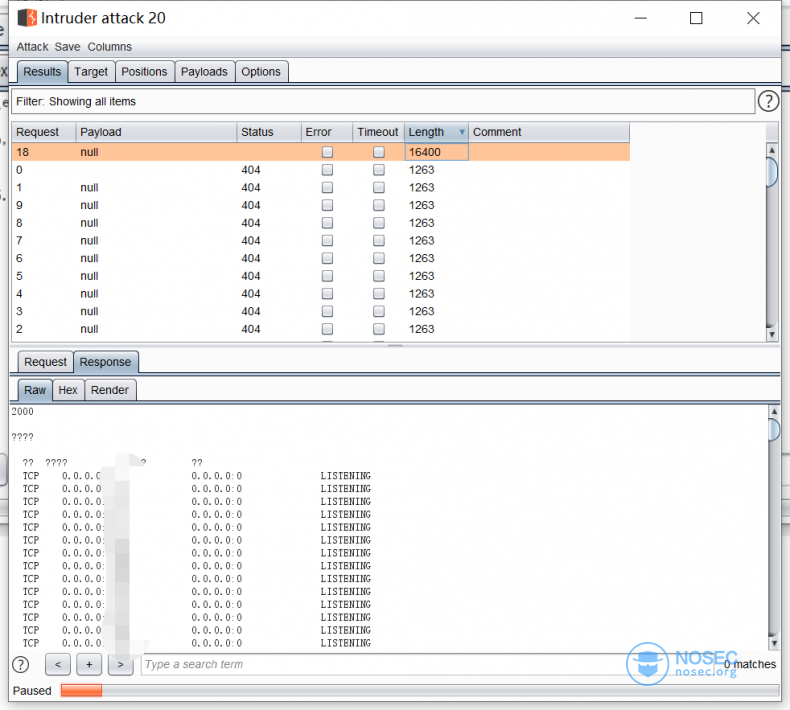Image resolution: width=790 pixels, height=710 pixels.
Task: Open the Attack menu
Action: [x=32, y=47]
